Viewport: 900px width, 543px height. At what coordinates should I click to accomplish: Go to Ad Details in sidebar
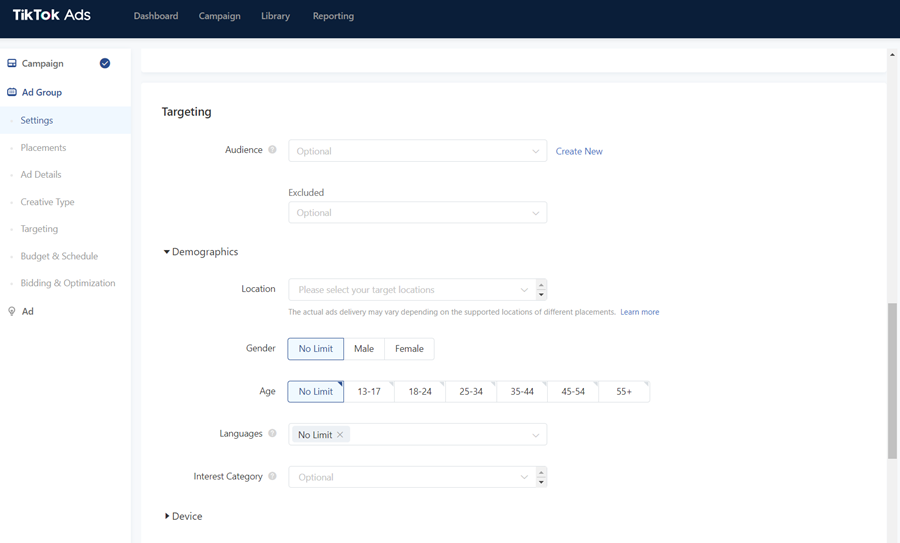41,174
